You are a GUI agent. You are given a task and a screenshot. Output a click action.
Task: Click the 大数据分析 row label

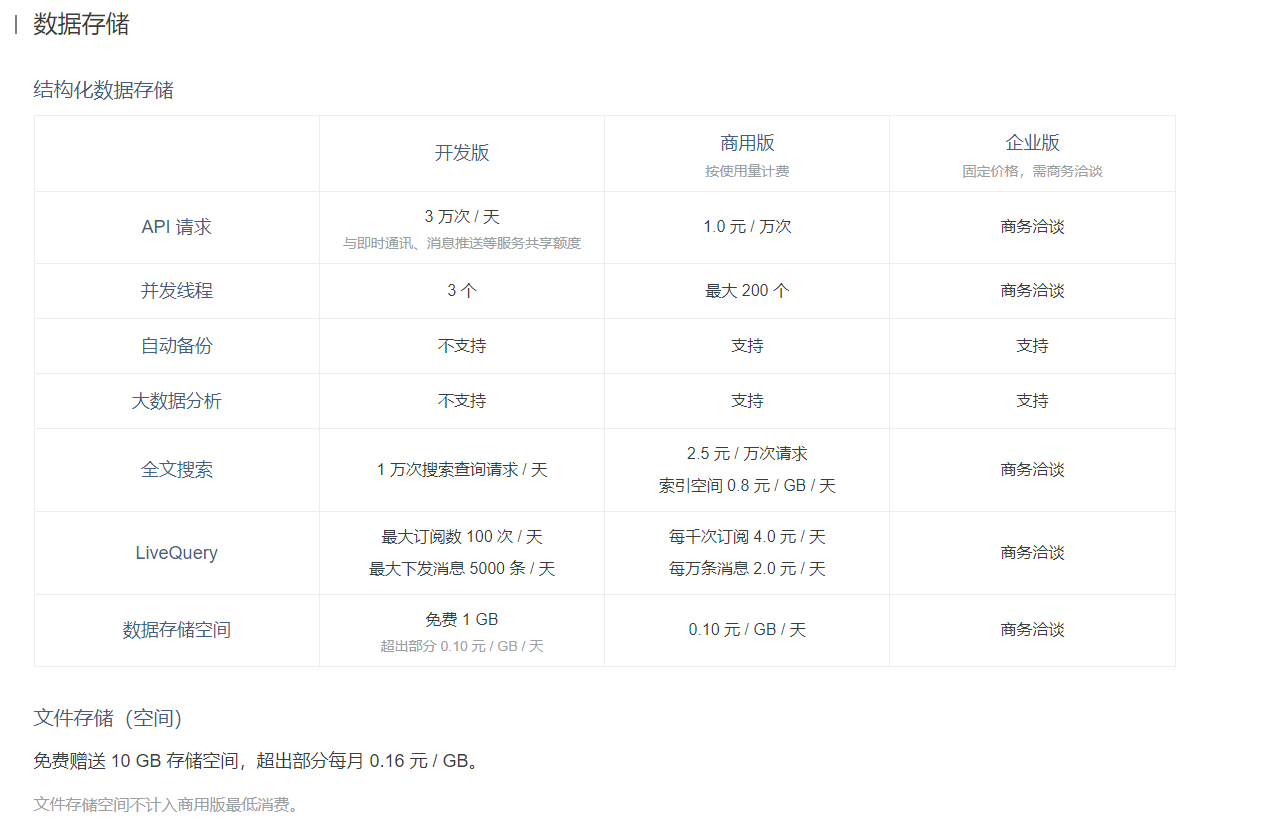click(x=176, y=399)
